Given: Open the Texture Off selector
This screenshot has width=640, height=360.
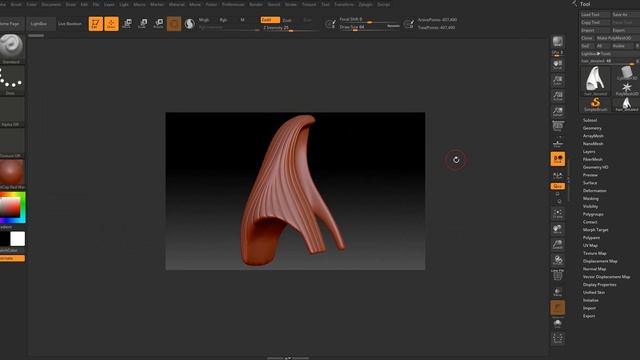Looking at the screenshot, I should (x=11, y=143).
